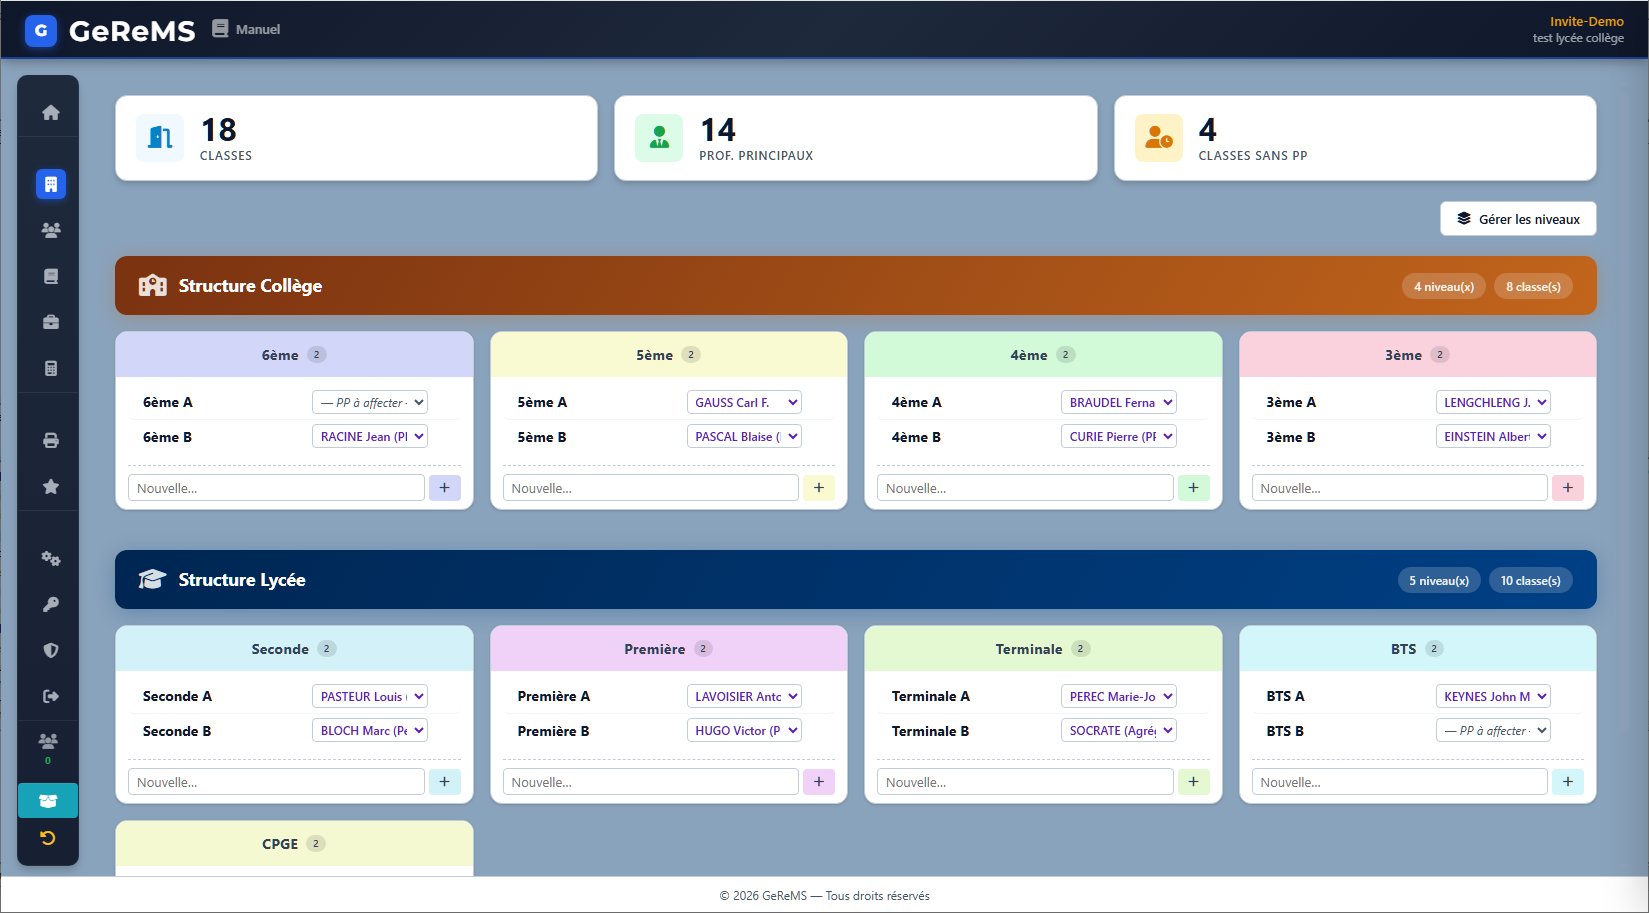Viewport: 1649px width, 913px height.
Task: Click the logout arrow sidebar icon
Action: pos(50,696)
